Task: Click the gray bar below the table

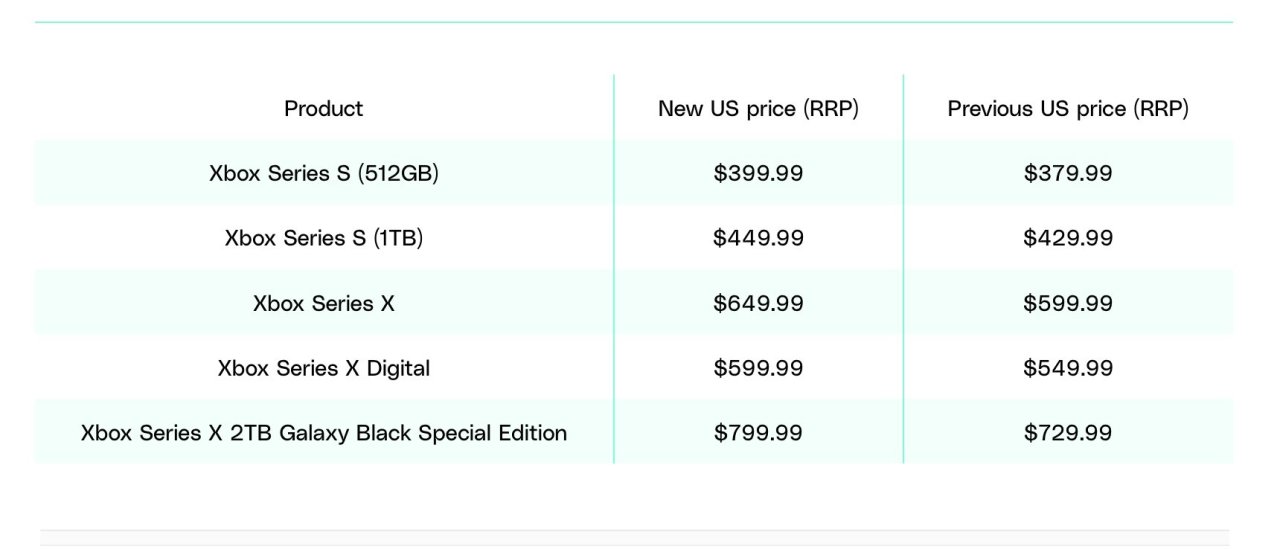Action: click(x=634, y=538)
